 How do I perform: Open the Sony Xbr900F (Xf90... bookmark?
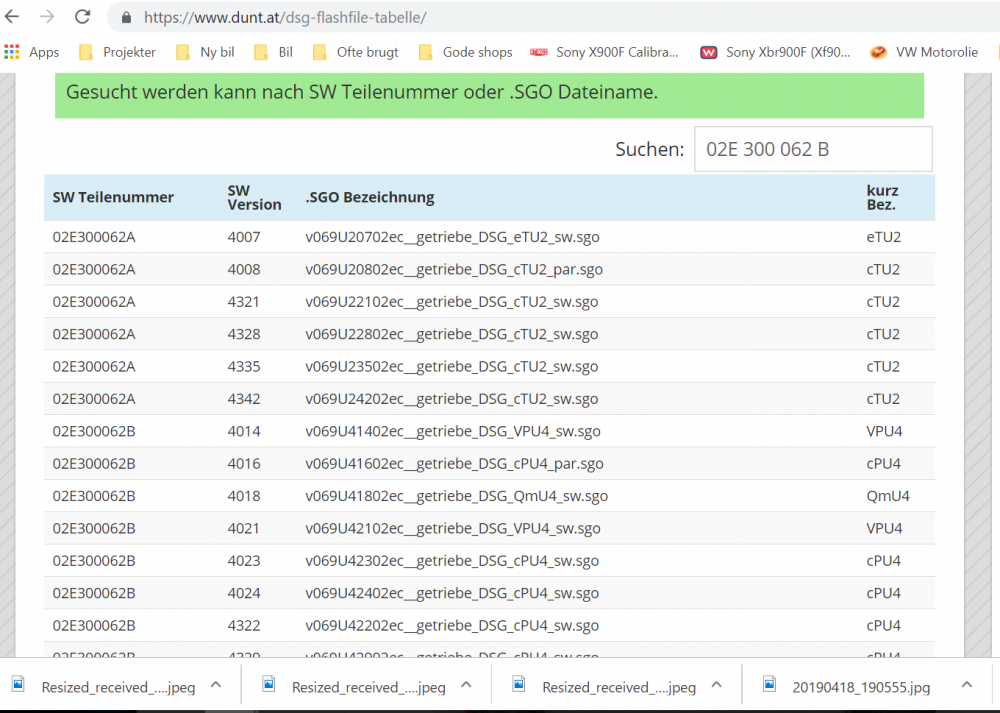pyautogui.click(x=776, y=52)
